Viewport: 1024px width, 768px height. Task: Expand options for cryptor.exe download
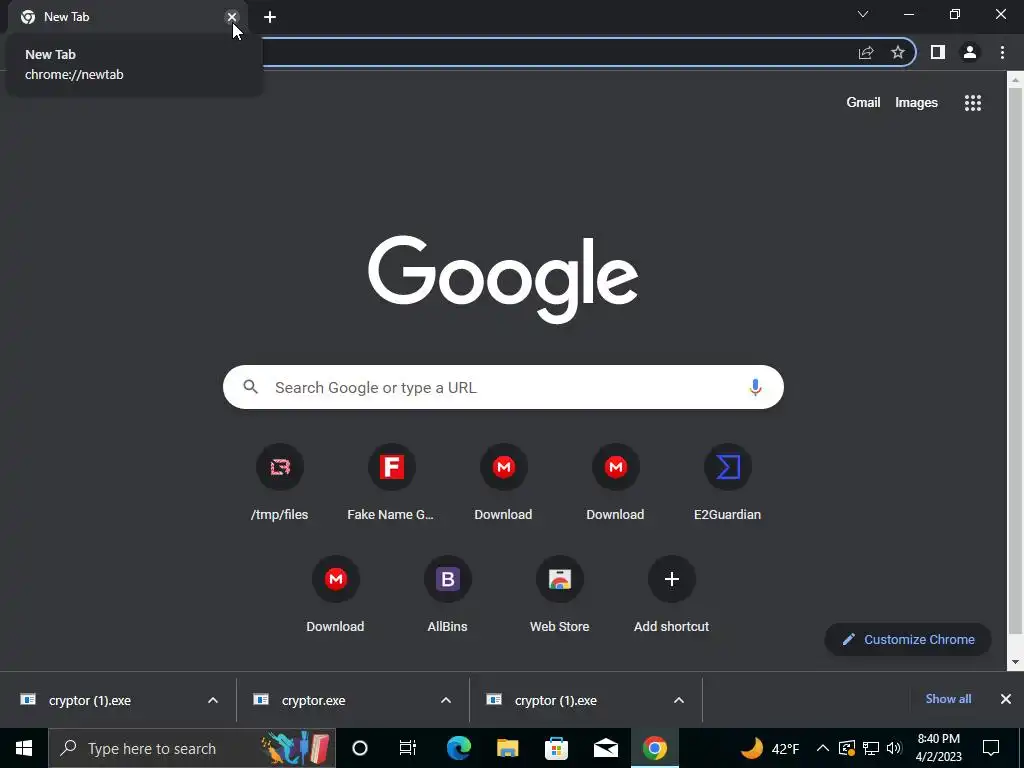pyautogui.click(x=446, y=700)
